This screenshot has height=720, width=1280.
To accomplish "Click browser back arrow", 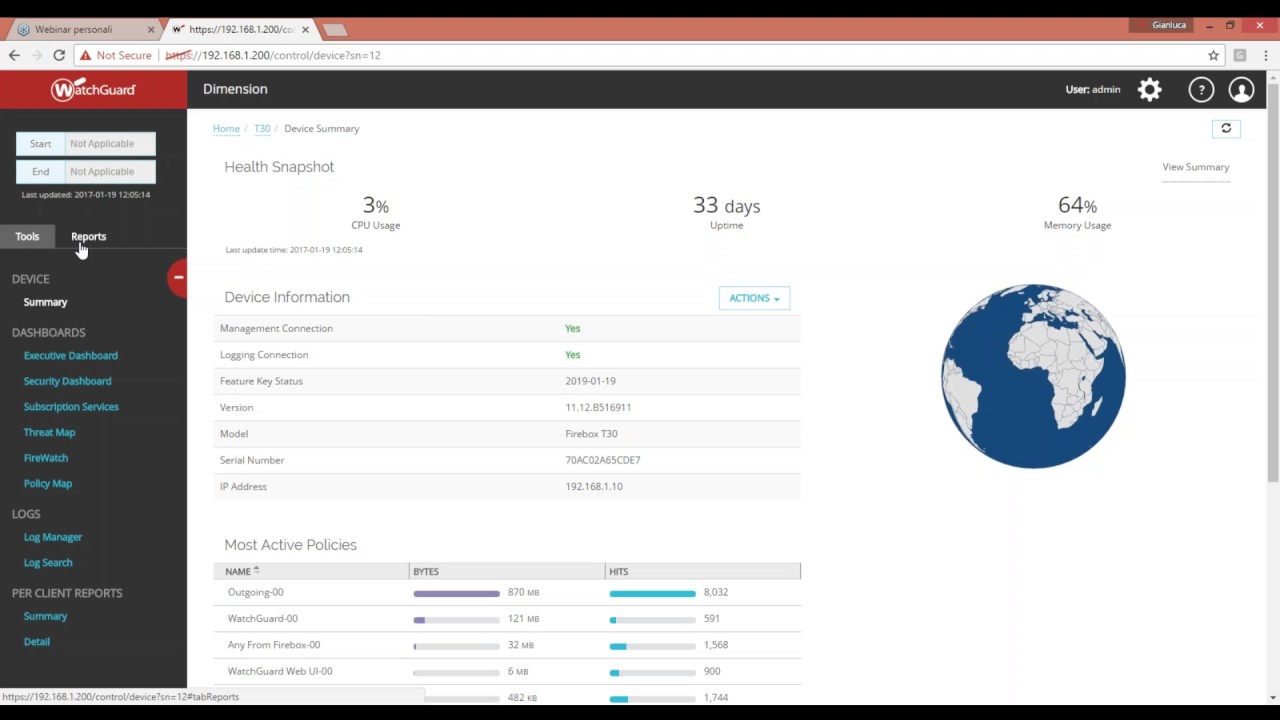I will tap(14, 55).
